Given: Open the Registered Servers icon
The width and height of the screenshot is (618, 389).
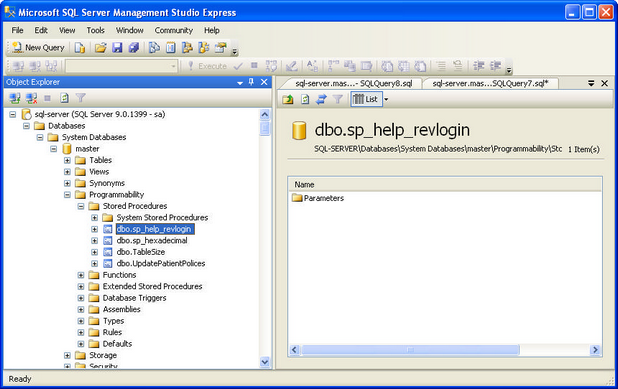Looking at the screenshot, I should point(154,48).
